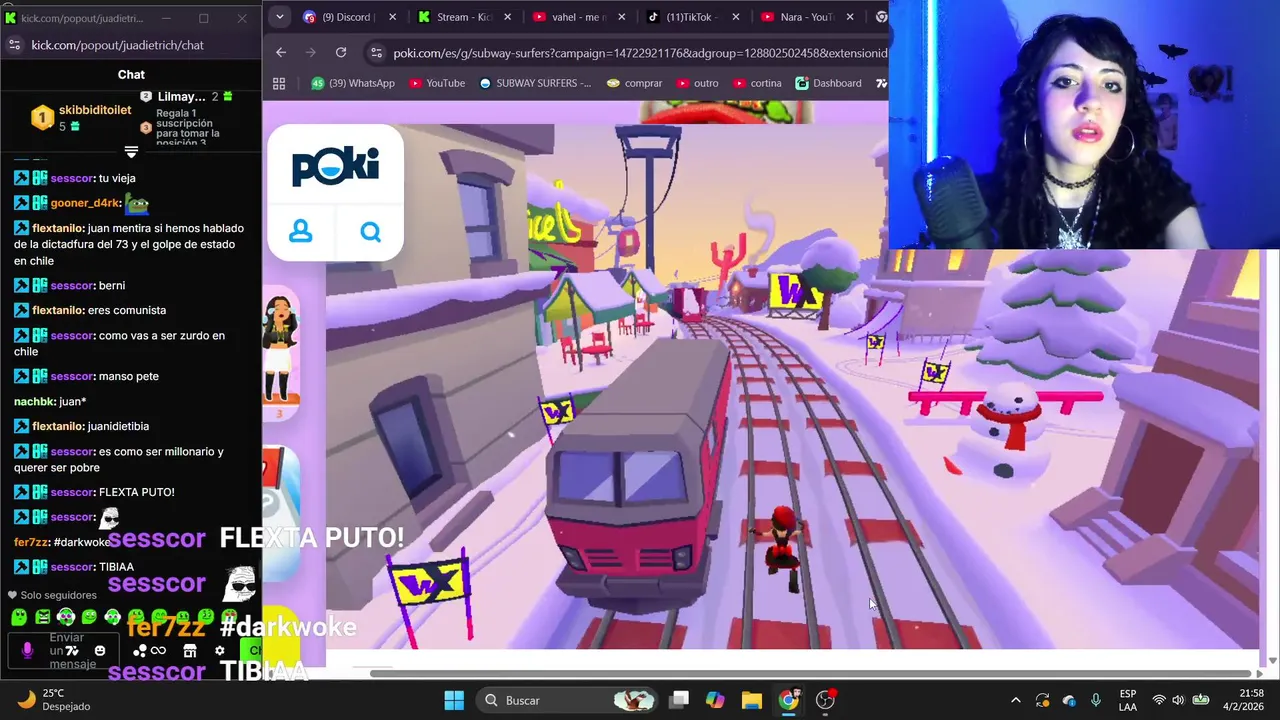Close the Discord tab
Image resolution: width=1280 pixels, height=720 pixels.
click(x=392, y=17)
